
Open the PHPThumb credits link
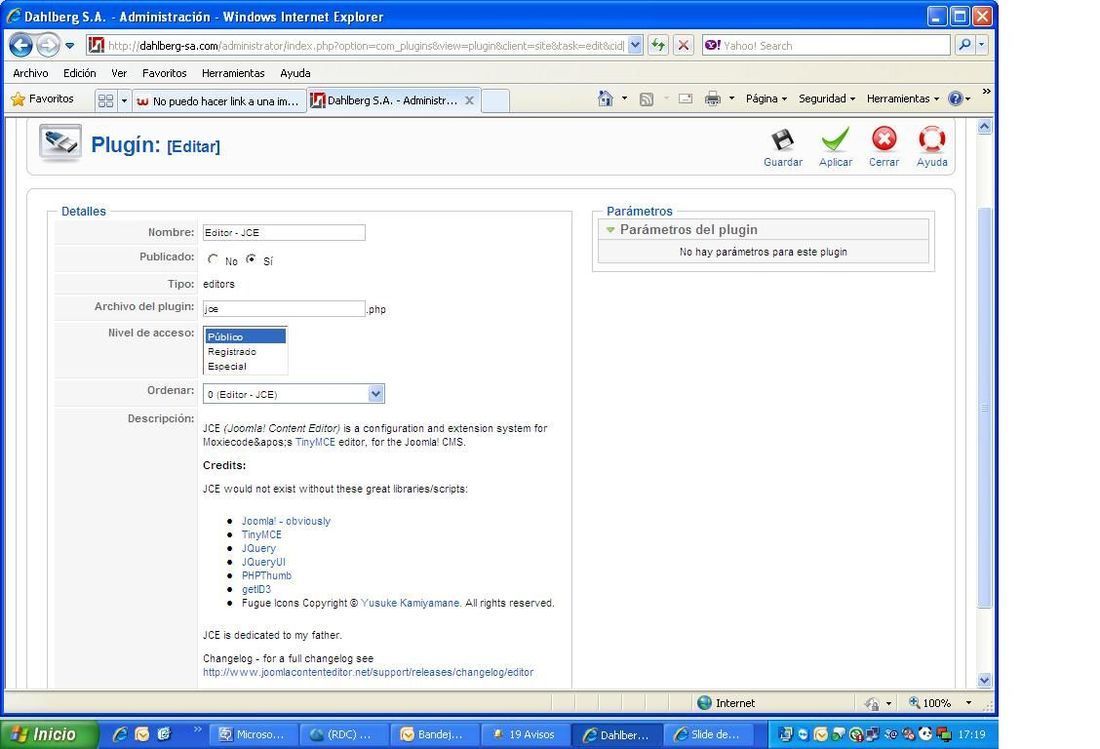click(267, 576)
